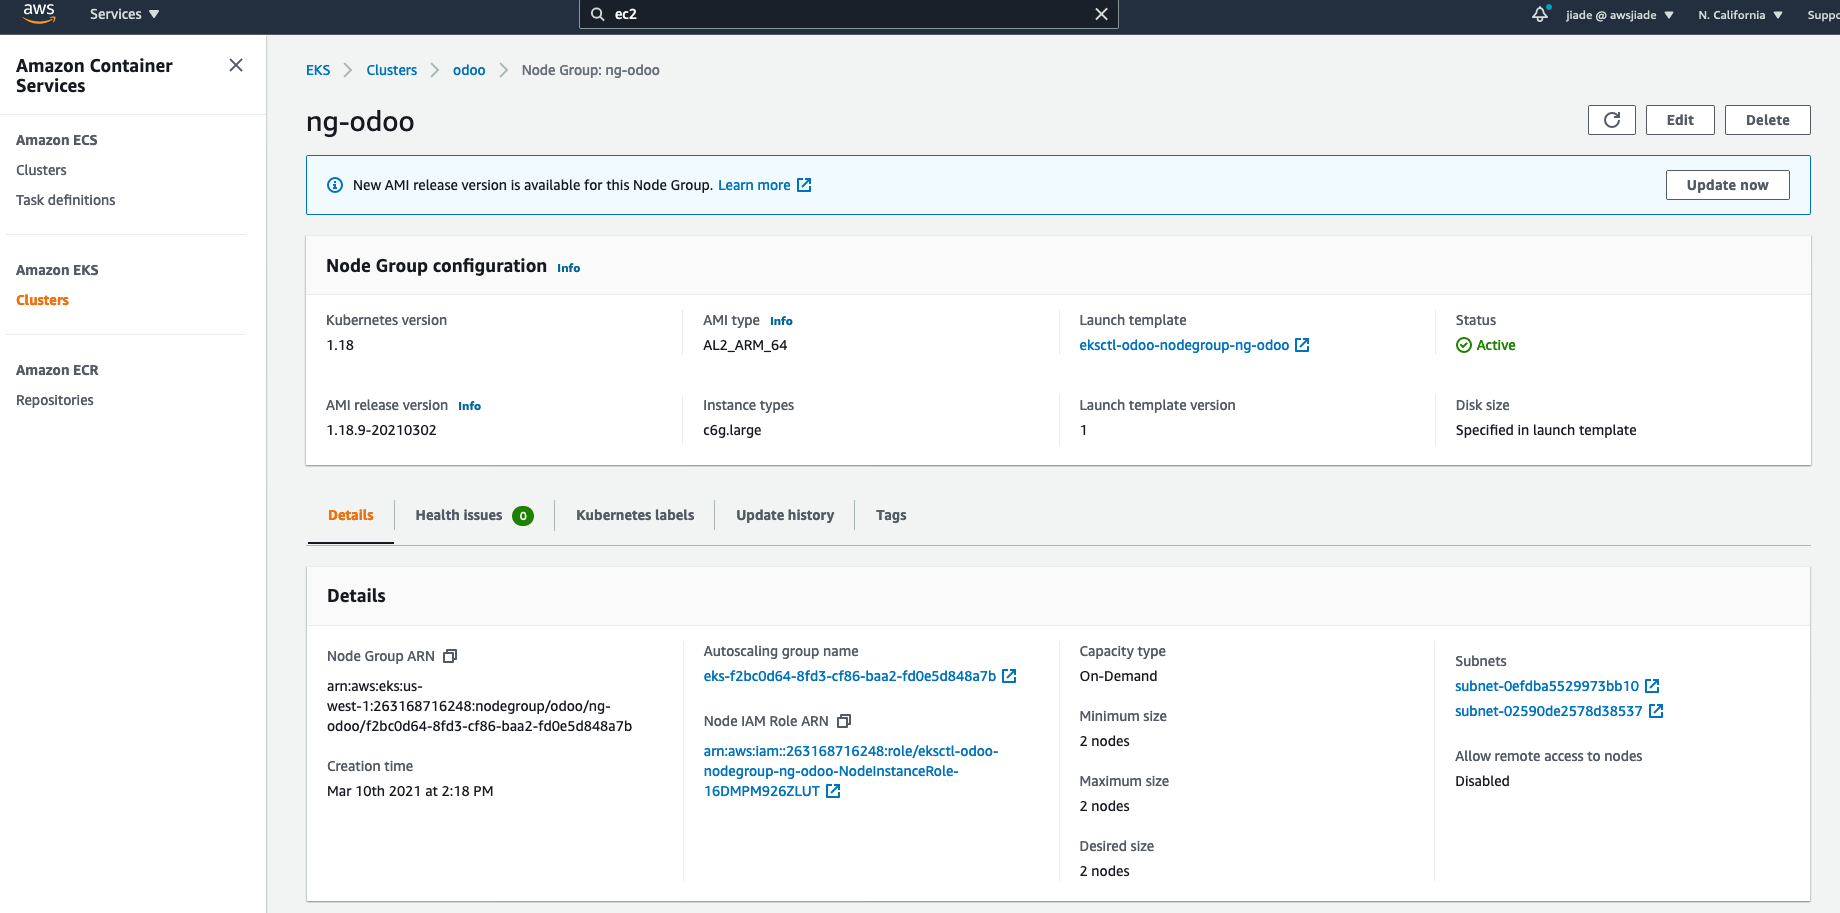Clear the search box with X icon
The width and height of the screenshot is (1840, 913).
1101,14
